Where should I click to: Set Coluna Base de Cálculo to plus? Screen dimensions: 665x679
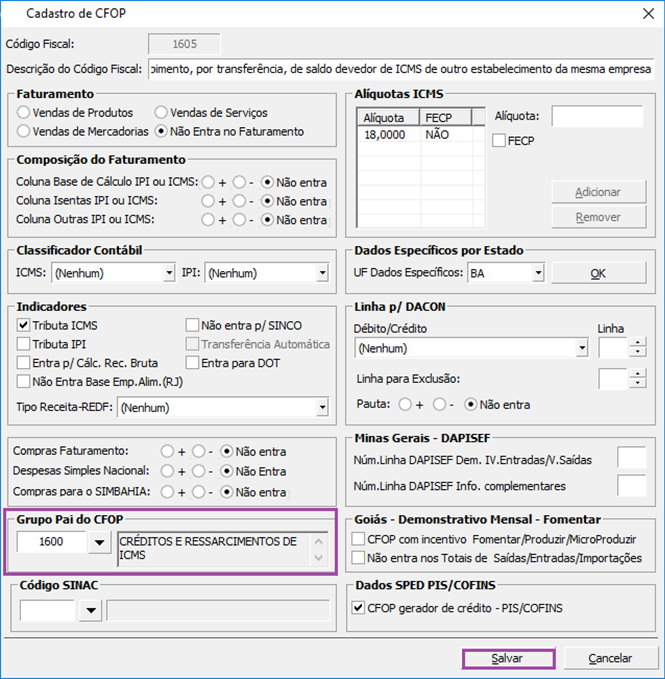point(208,182)
